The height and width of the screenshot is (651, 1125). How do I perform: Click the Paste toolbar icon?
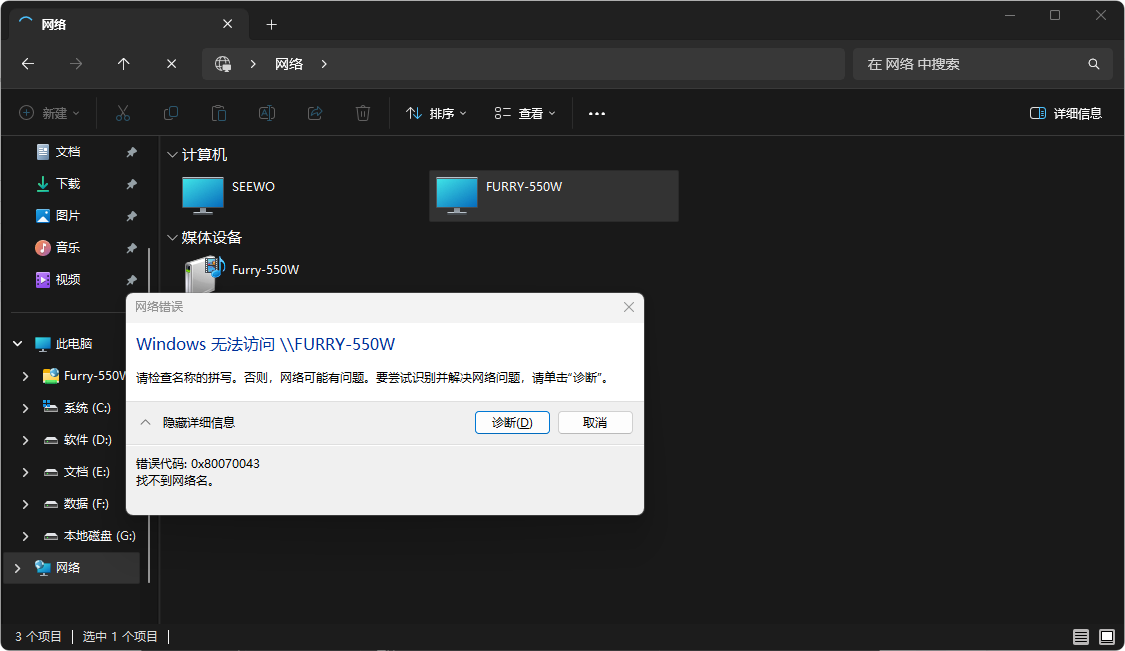219,113
